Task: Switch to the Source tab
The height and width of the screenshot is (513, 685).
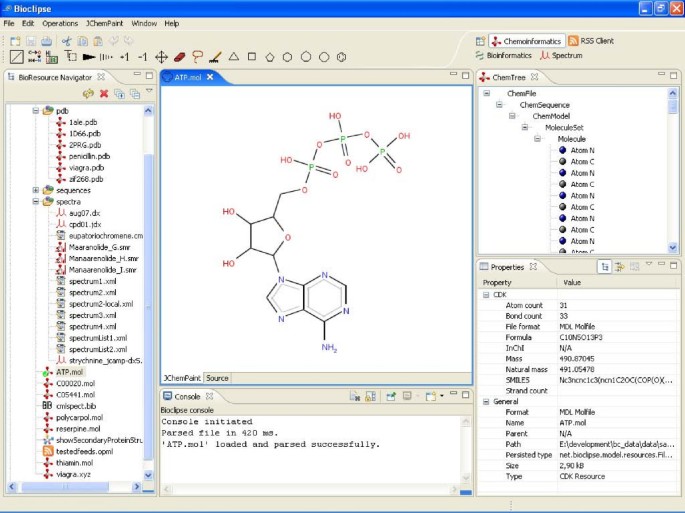Action: 217,378
